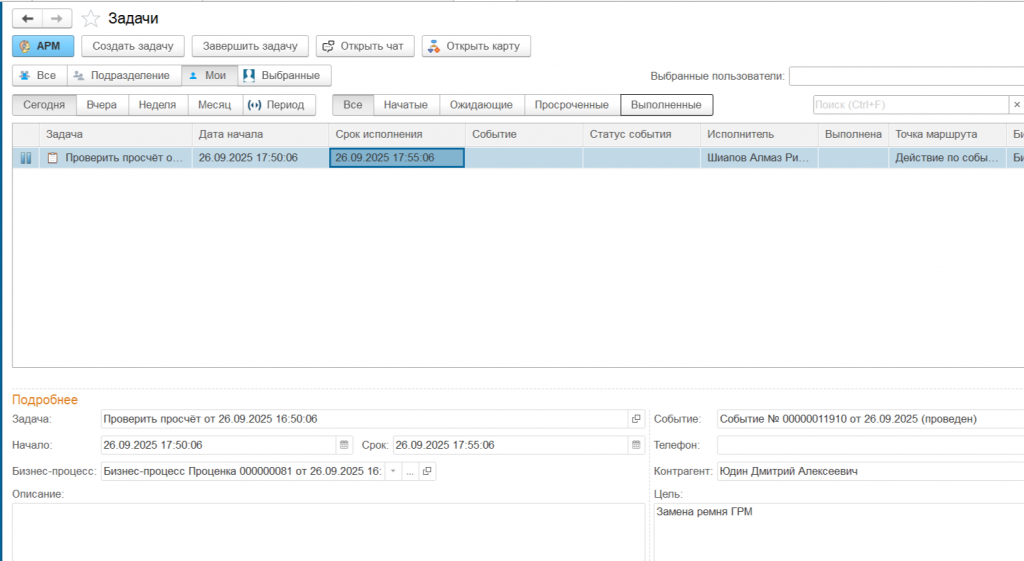Clear the search field with the X
Screen dimensions: 1024x561
point(1016,105)
